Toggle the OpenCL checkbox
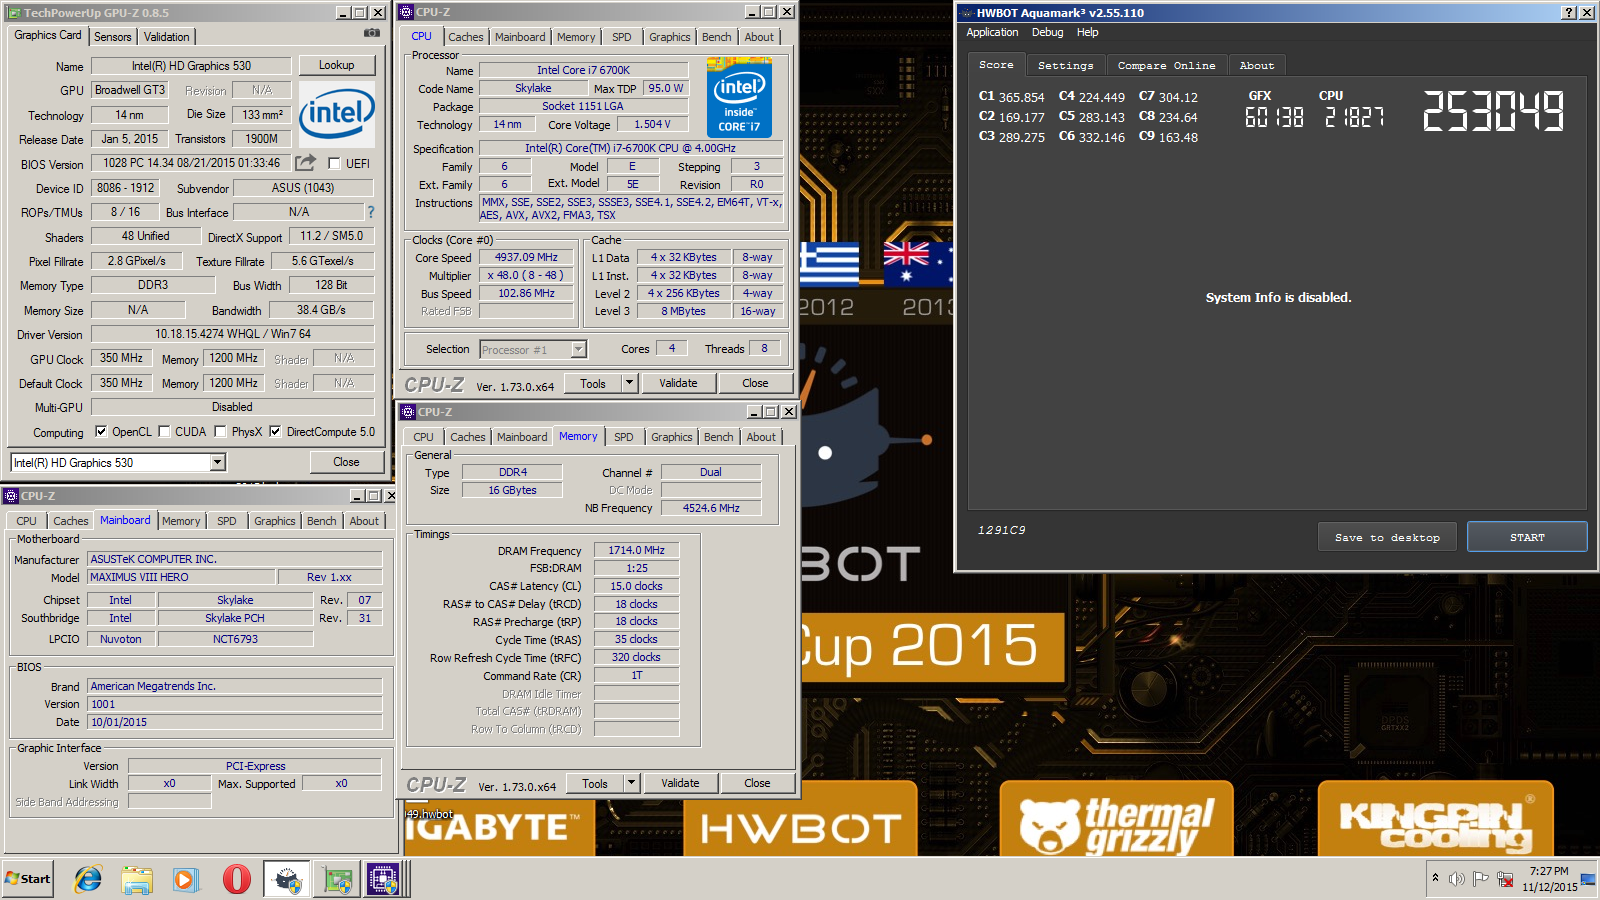Image resolution: width=1600 pixels, height=900 pixels. (x=101, y=432)
